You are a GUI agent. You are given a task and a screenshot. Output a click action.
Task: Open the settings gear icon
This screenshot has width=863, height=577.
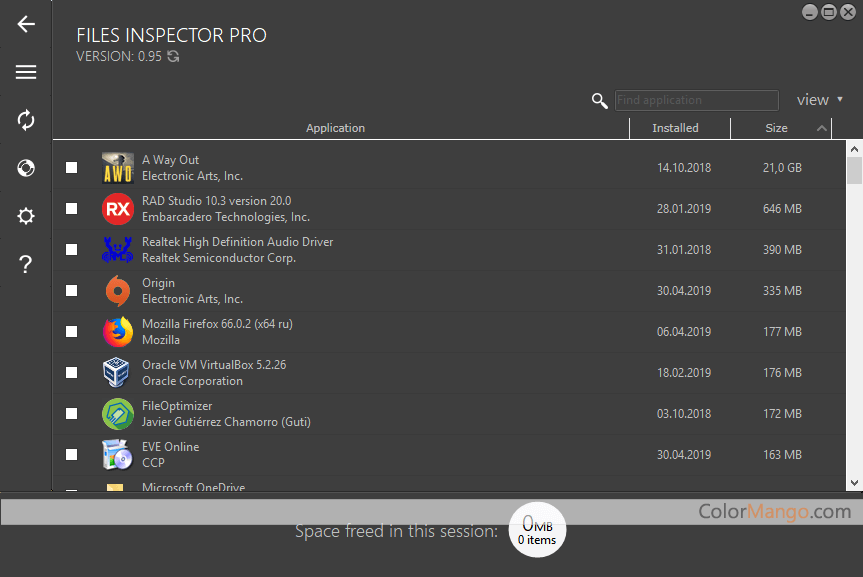coord(26,216)
